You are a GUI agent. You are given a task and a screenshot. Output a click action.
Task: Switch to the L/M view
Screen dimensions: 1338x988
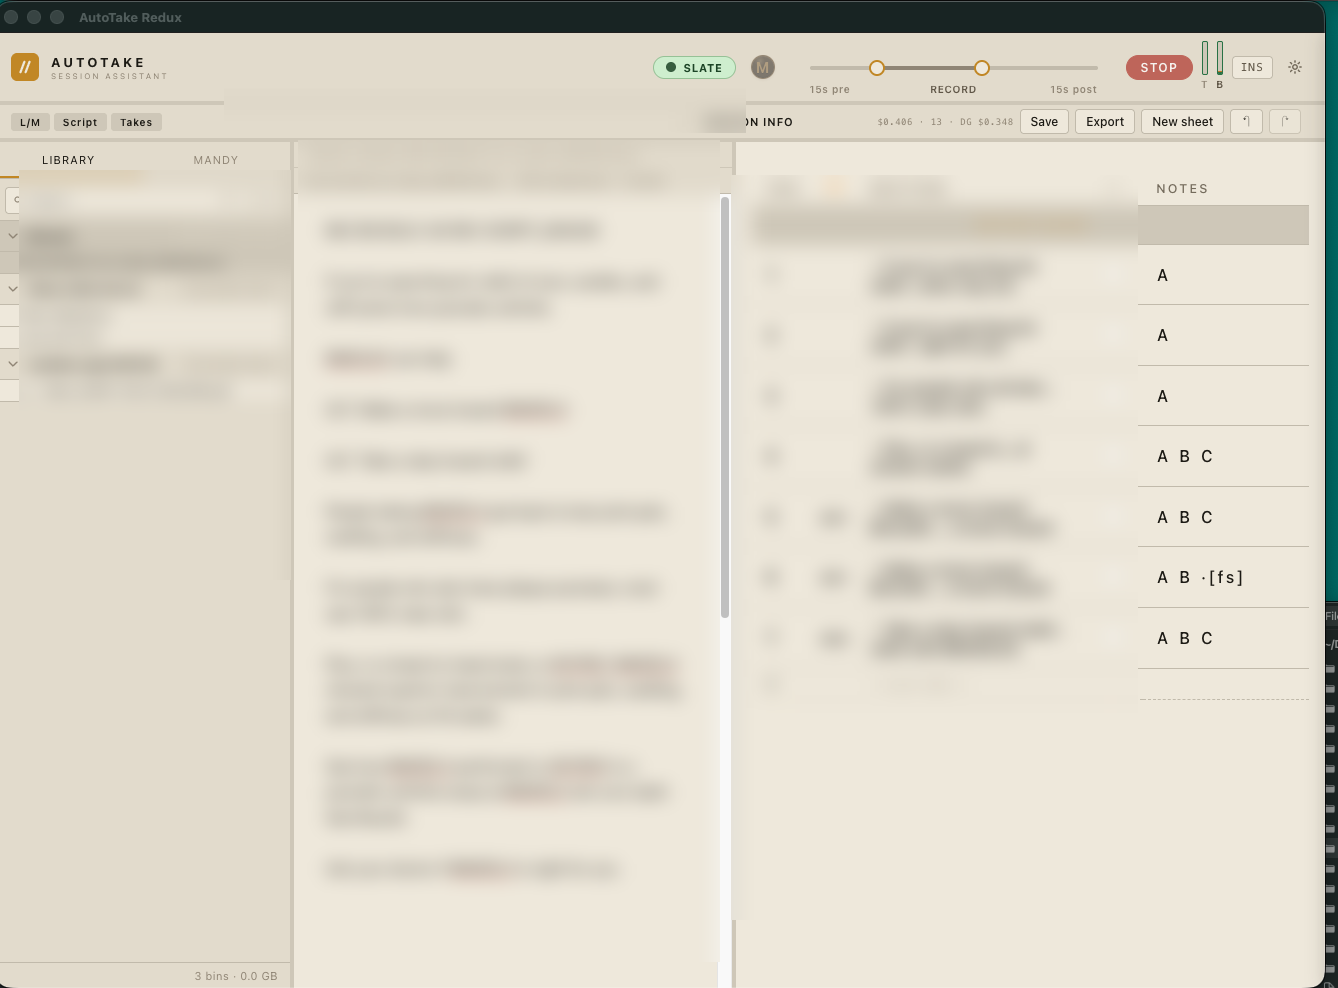(30, 122)
